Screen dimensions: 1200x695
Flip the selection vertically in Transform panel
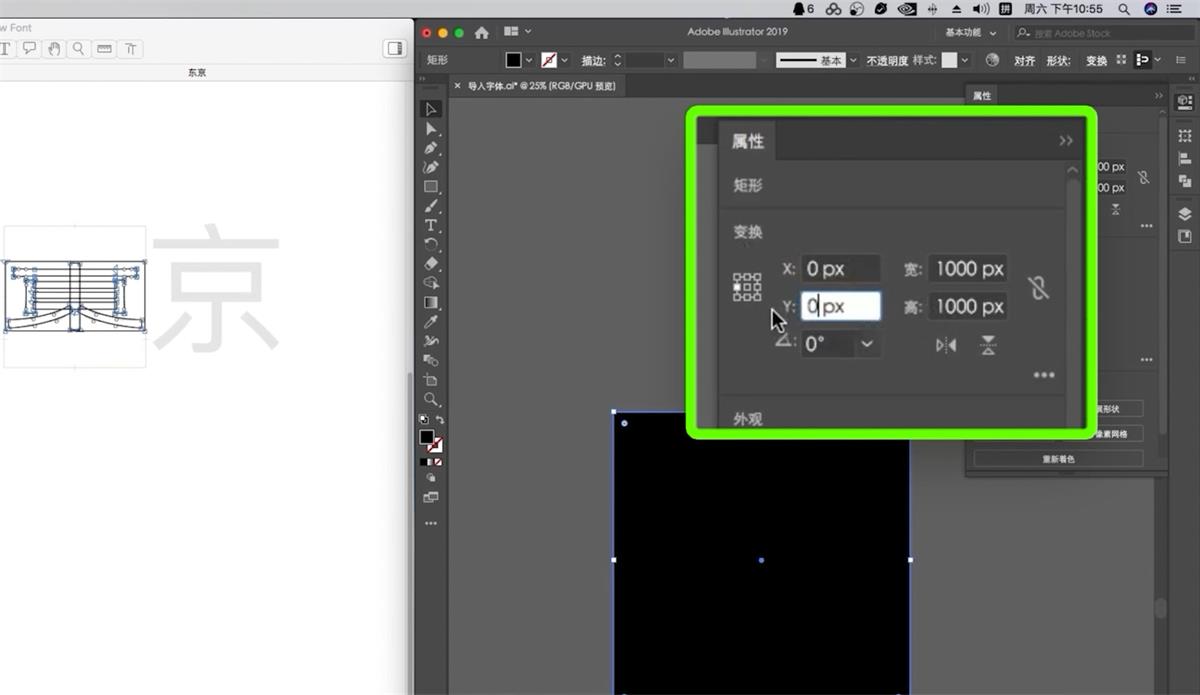tap(987, 345)
